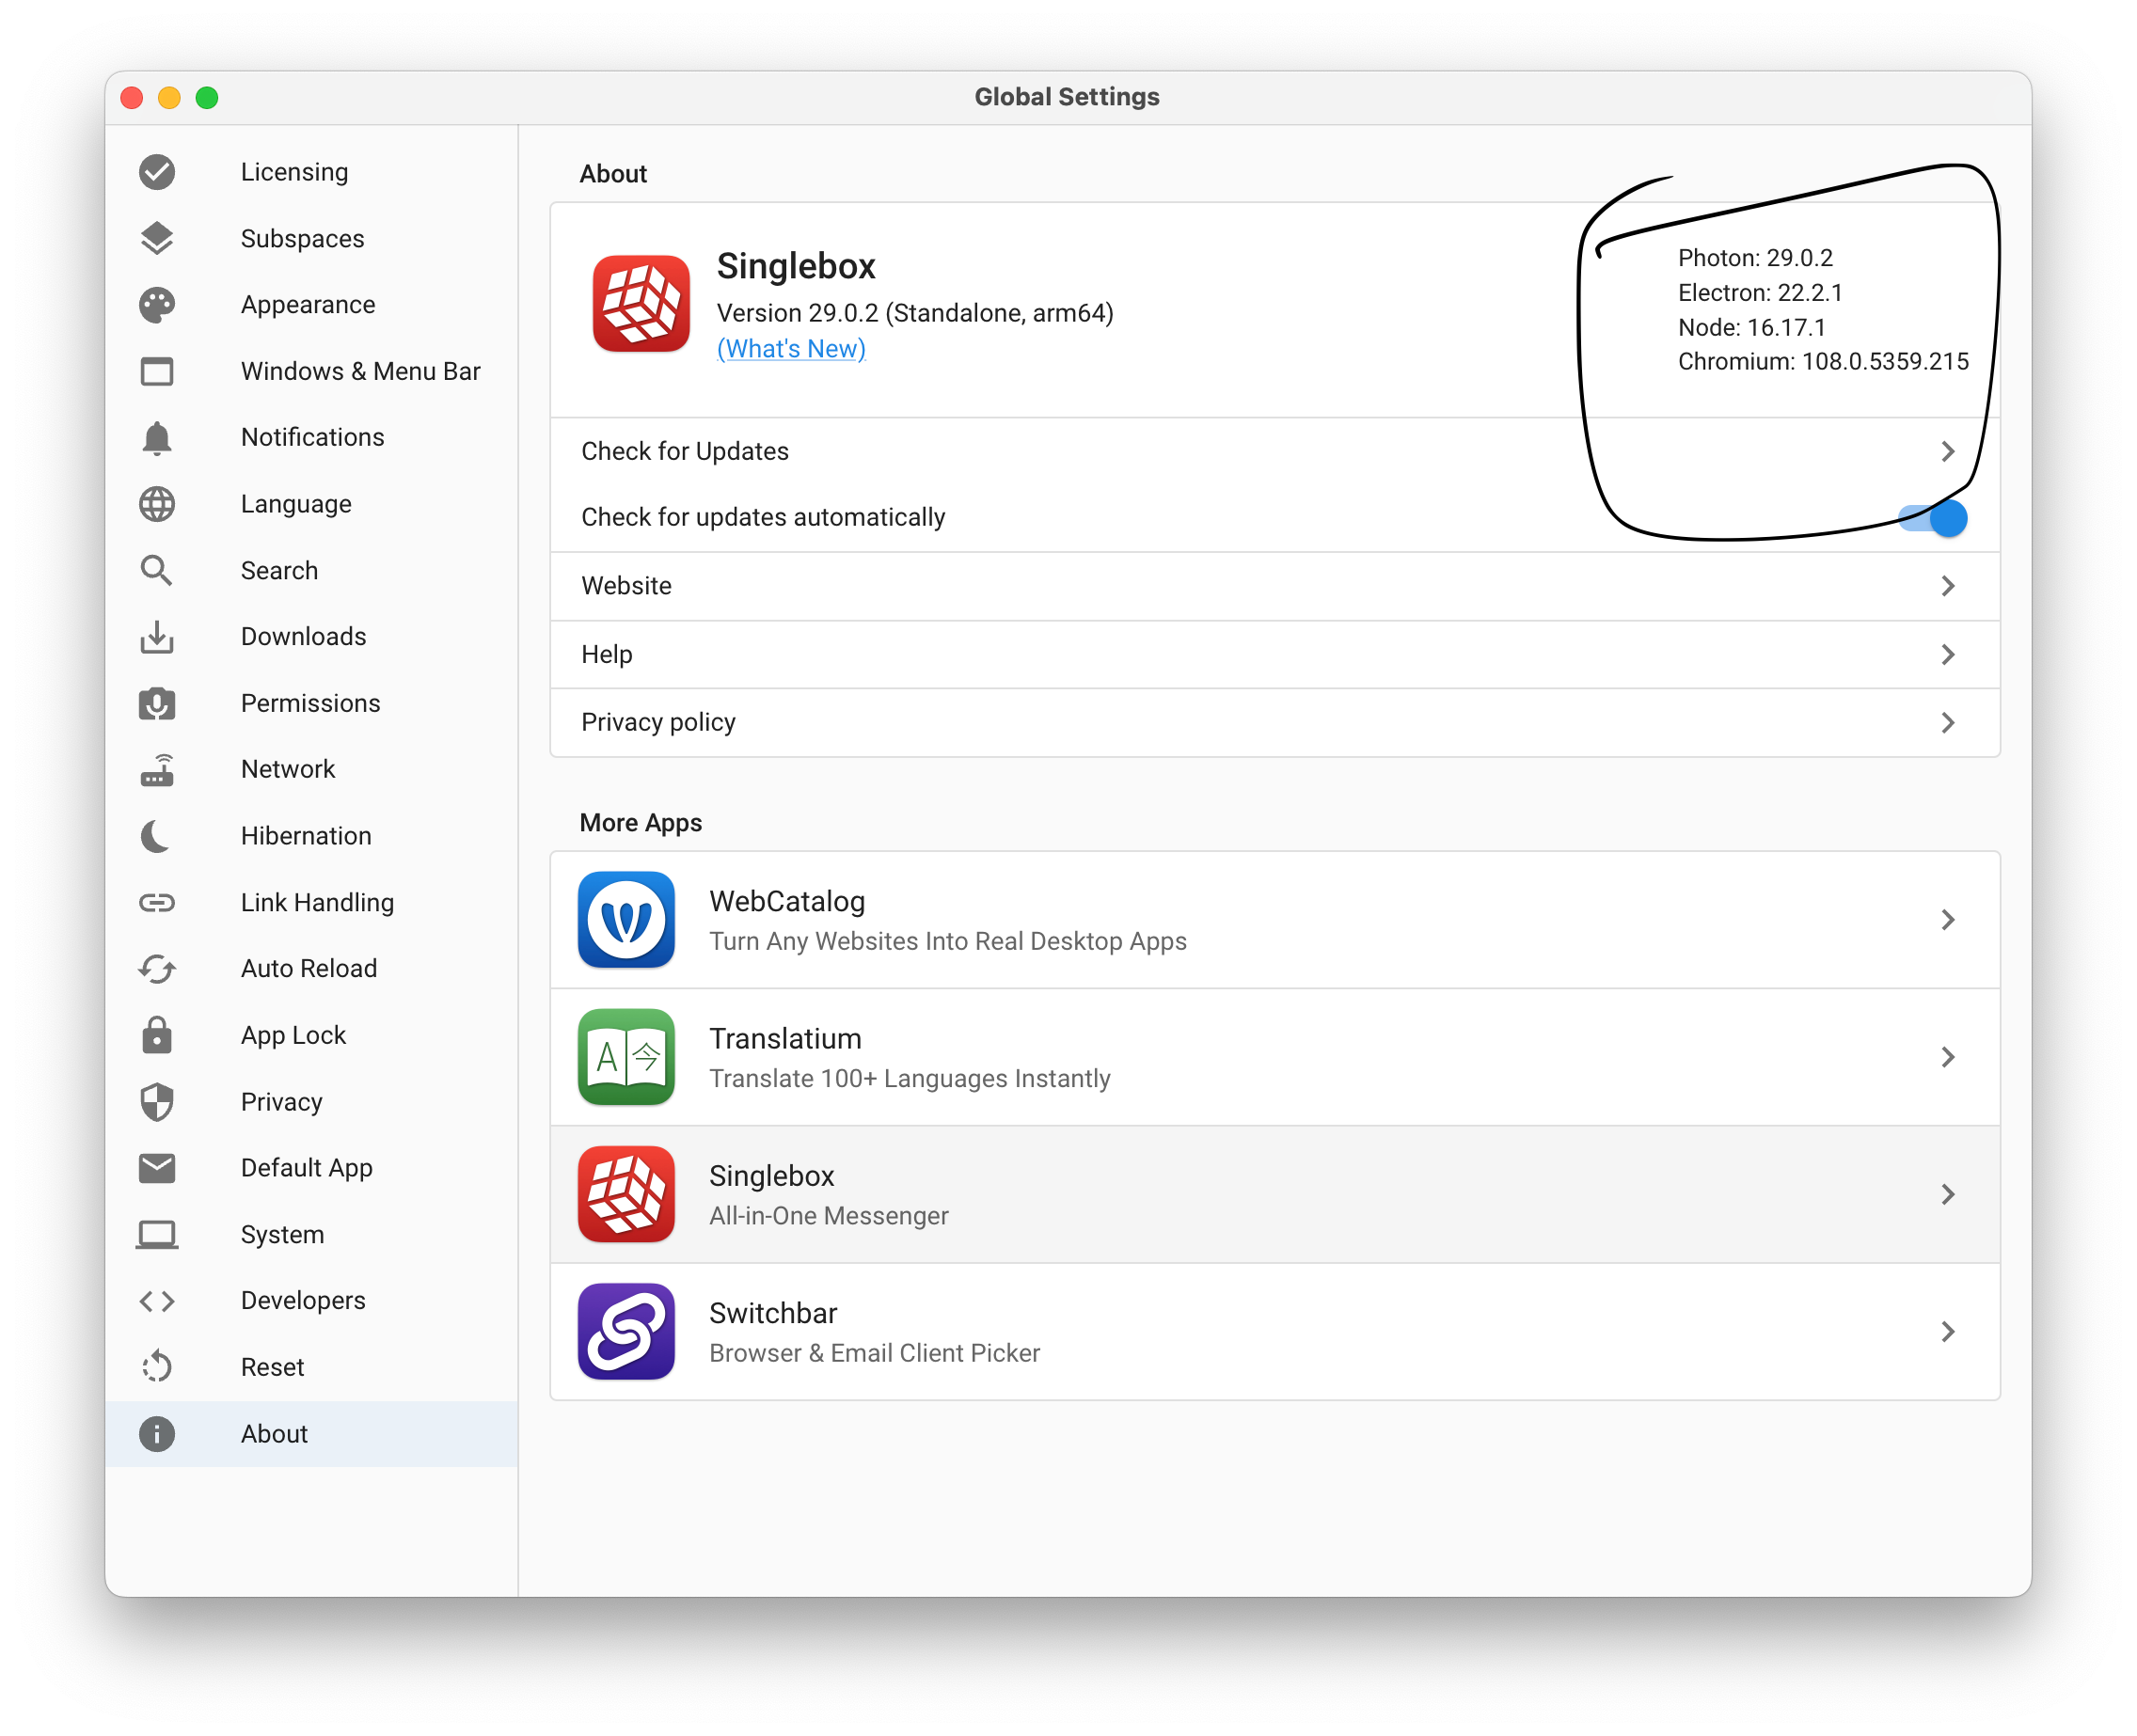Click the Singlebox icon under More Apps
The width and height of the screenshot is (2137, 1736).
coord(627,1194)
